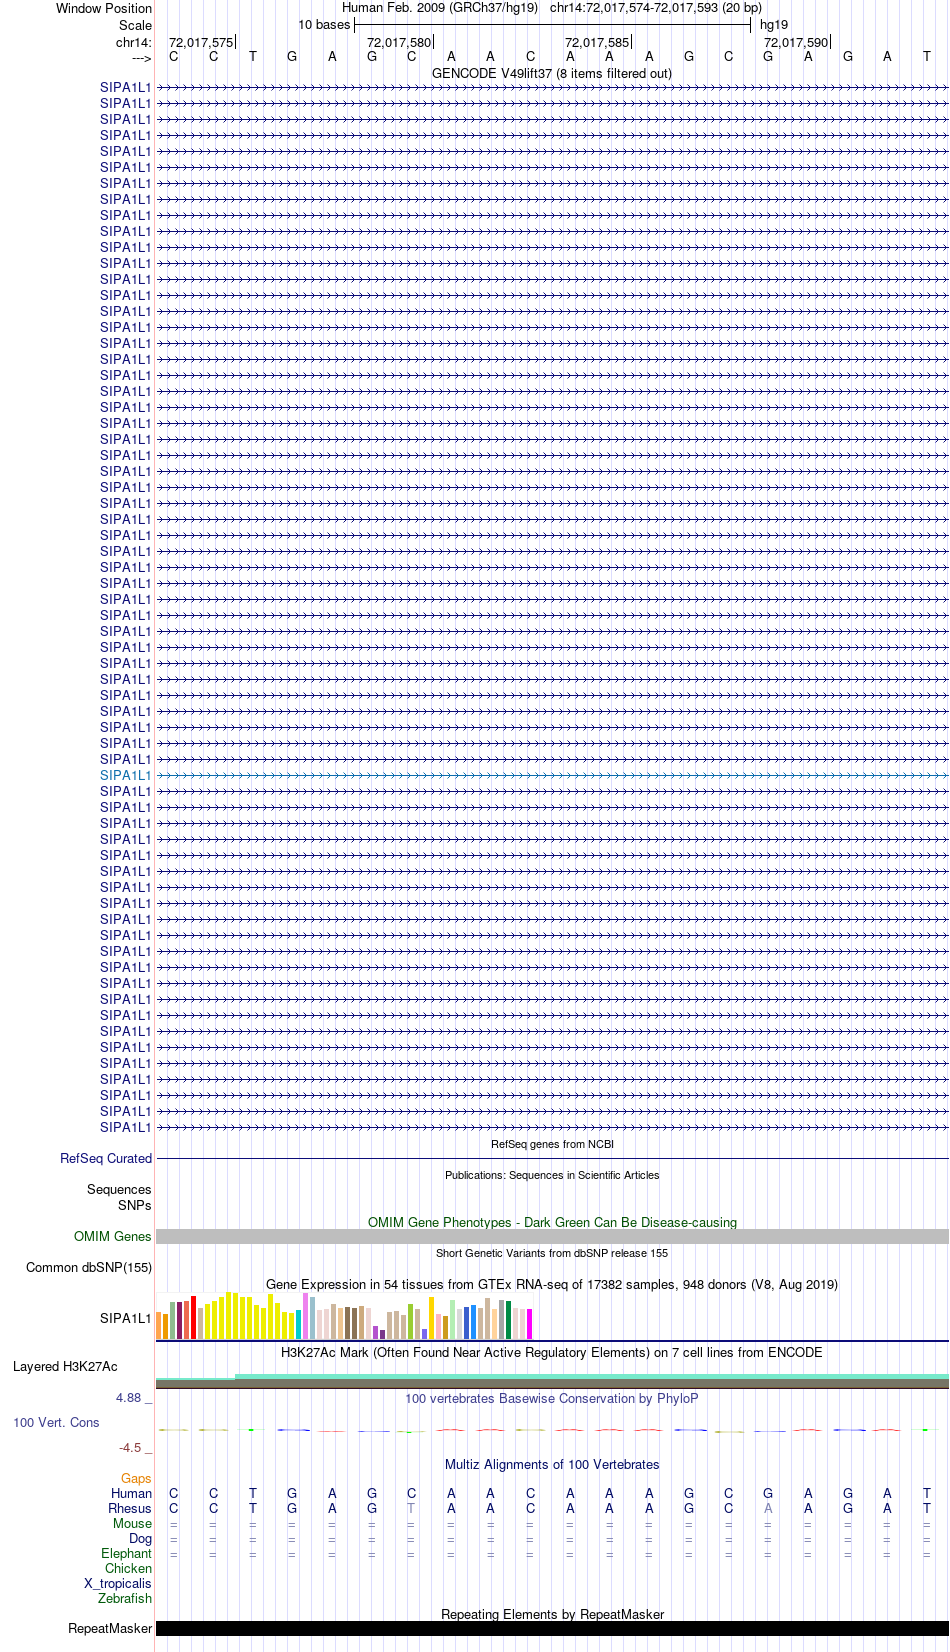The width and height of the screenshot is (950, 1652).
Task: Click the gray mismatched T in Rhesus row
Action: pos(411,1508)
